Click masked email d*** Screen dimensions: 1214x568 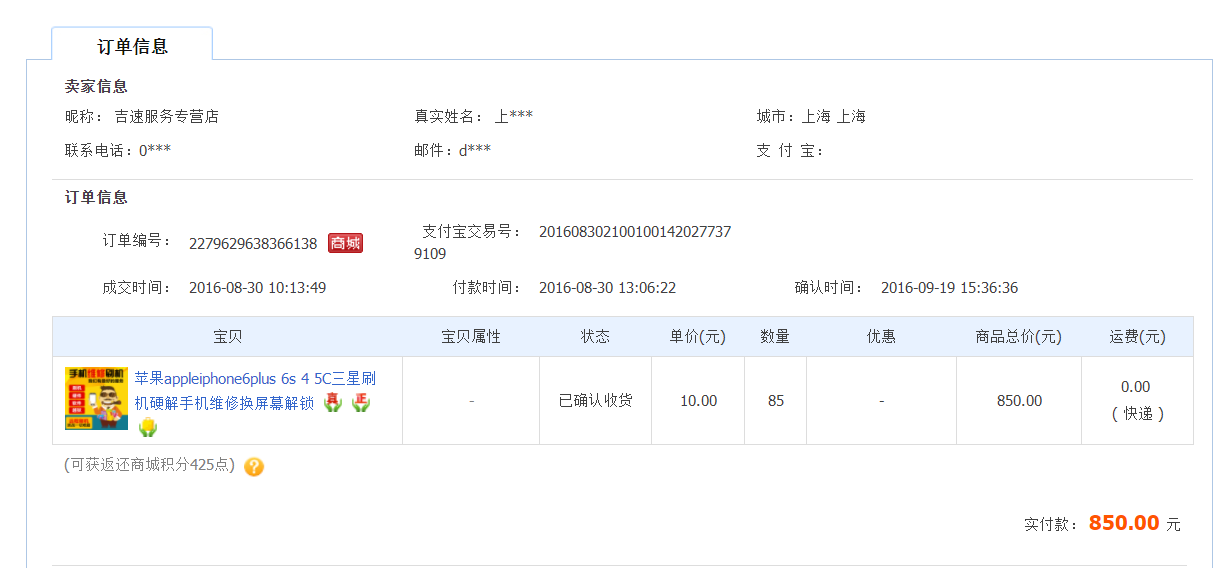pos(475,150)
